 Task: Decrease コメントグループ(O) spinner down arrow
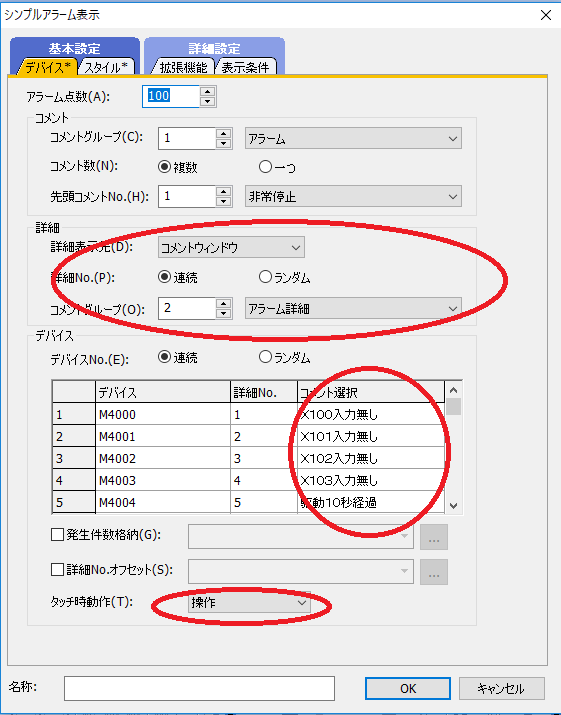[223, 313]
